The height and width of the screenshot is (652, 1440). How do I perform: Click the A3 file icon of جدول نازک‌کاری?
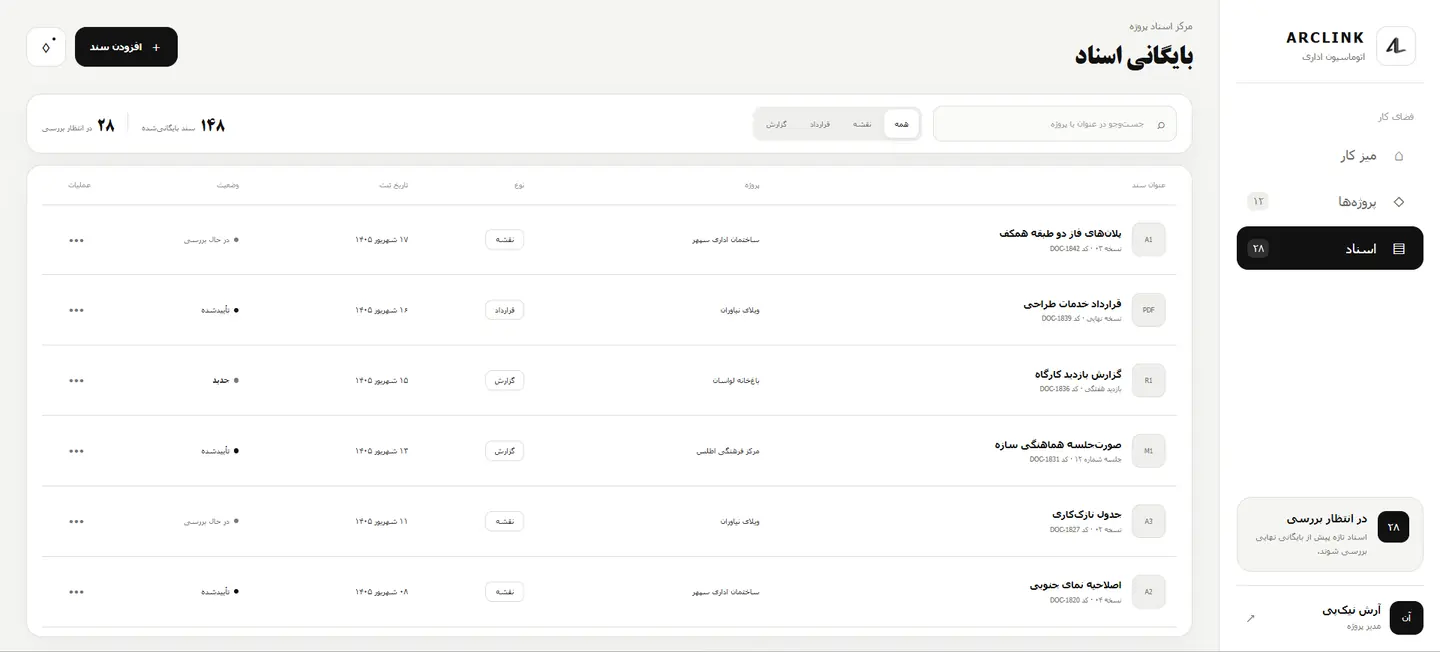tap(1149, 522)
